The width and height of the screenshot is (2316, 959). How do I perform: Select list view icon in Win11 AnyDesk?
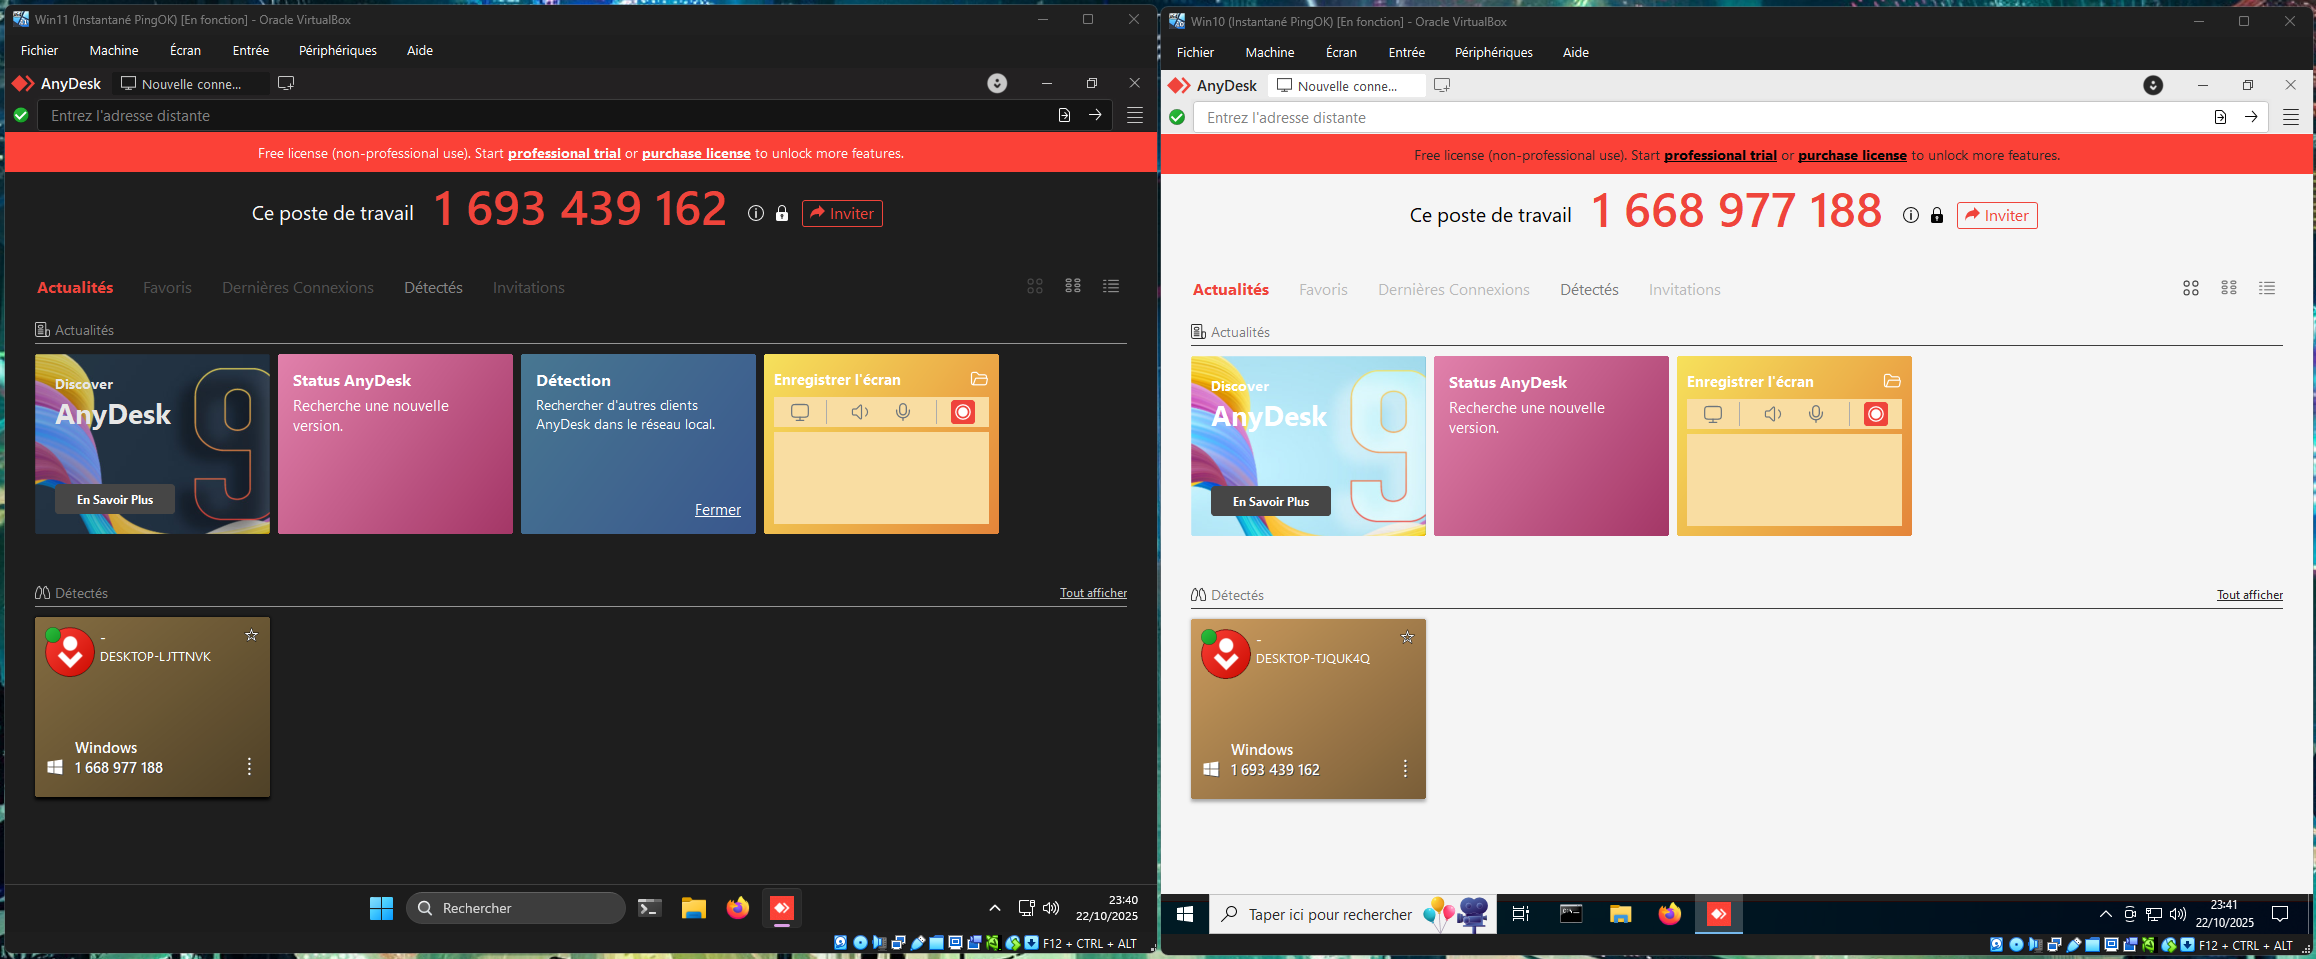pos(1110,286)
